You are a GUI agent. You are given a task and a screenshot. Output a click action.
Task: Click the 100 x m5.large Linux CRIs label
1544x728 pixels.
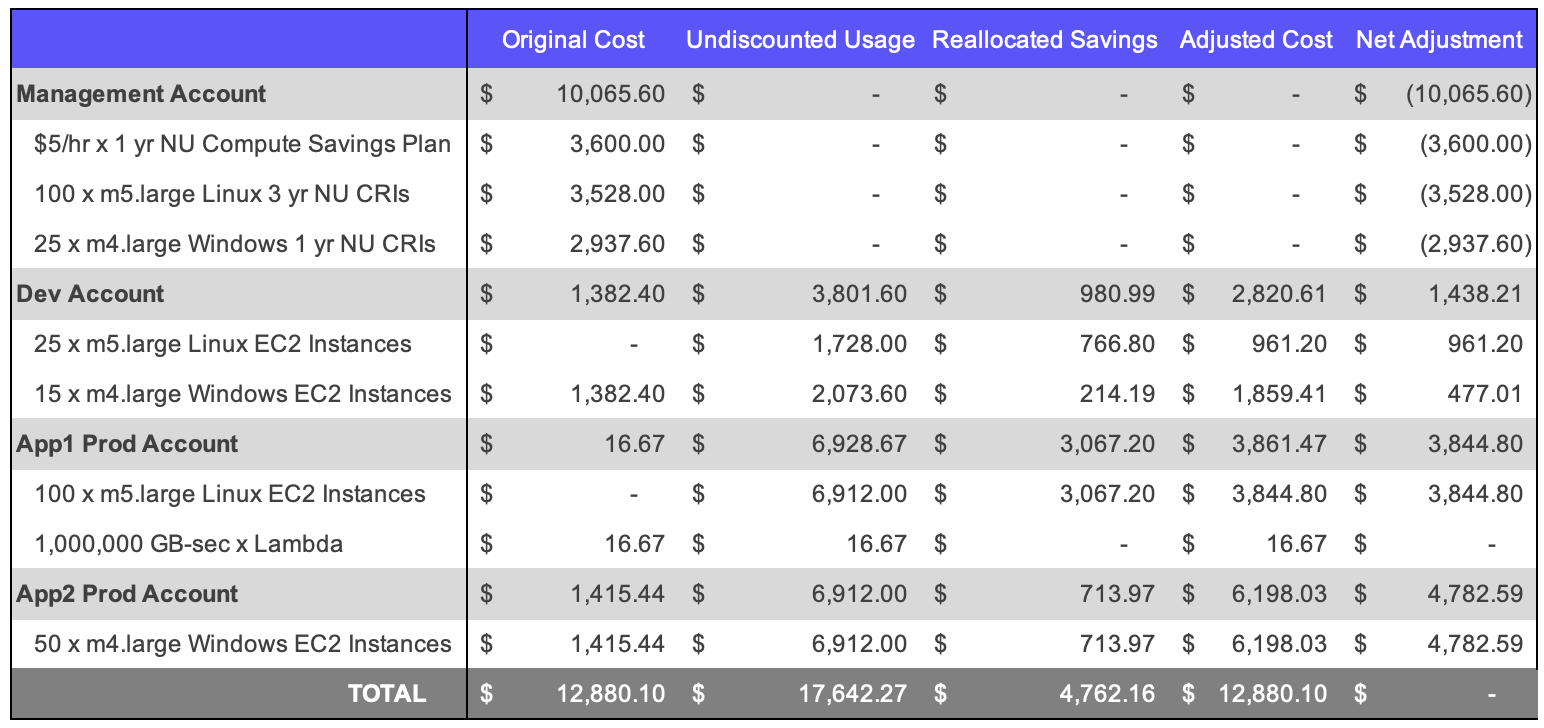tap(221, 194)
